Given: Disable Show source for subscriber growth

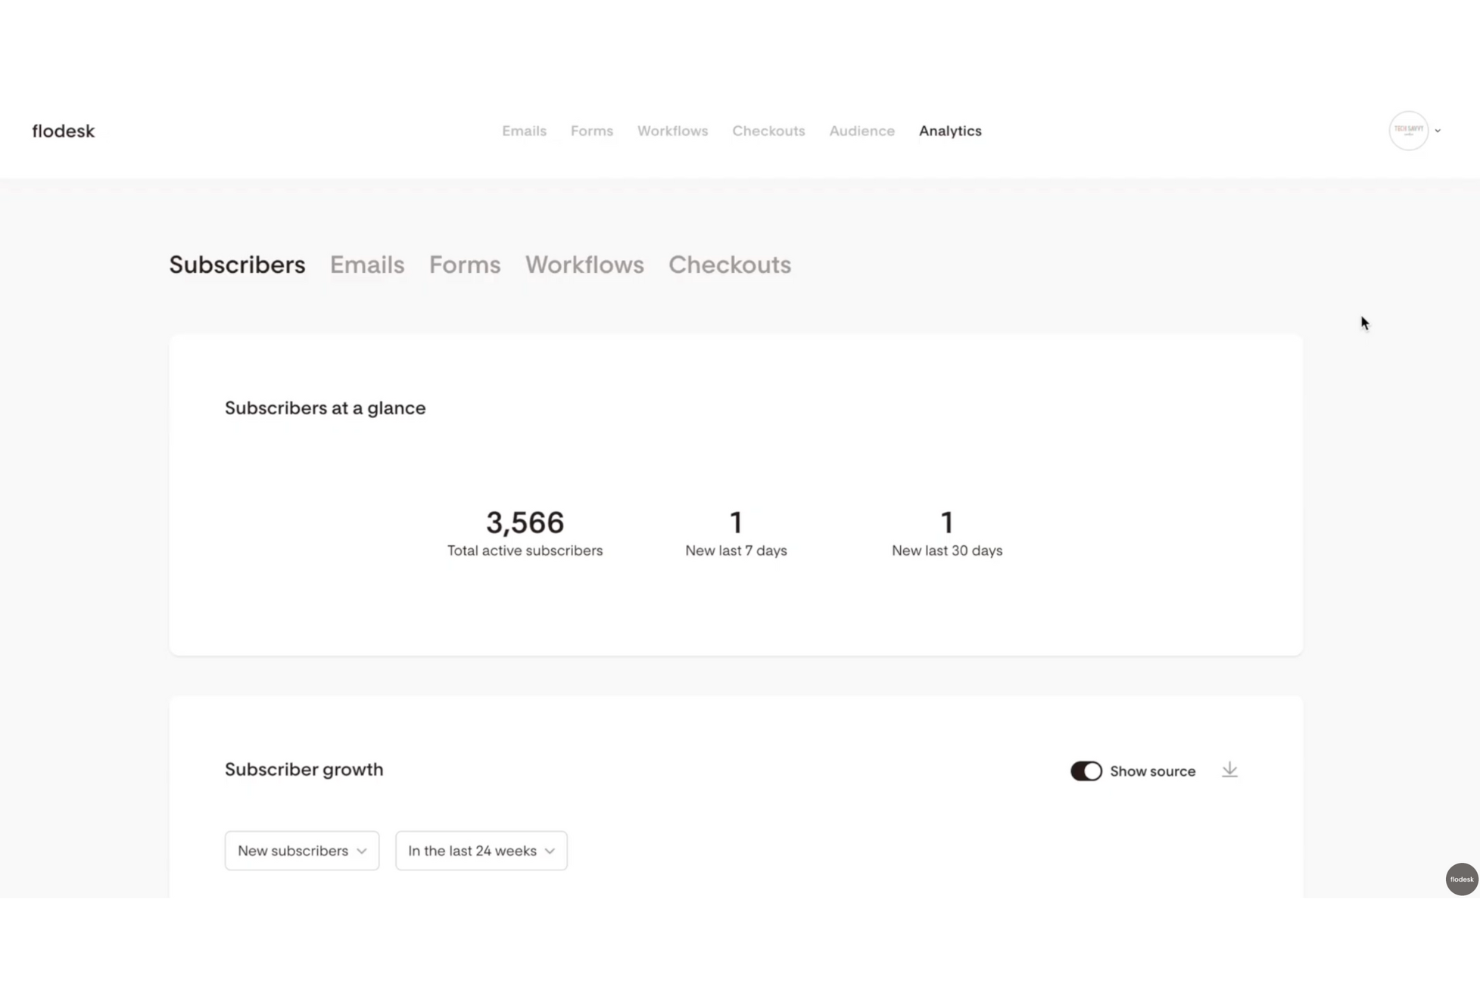Looking at the screenshot, I should pos(1086,770).
